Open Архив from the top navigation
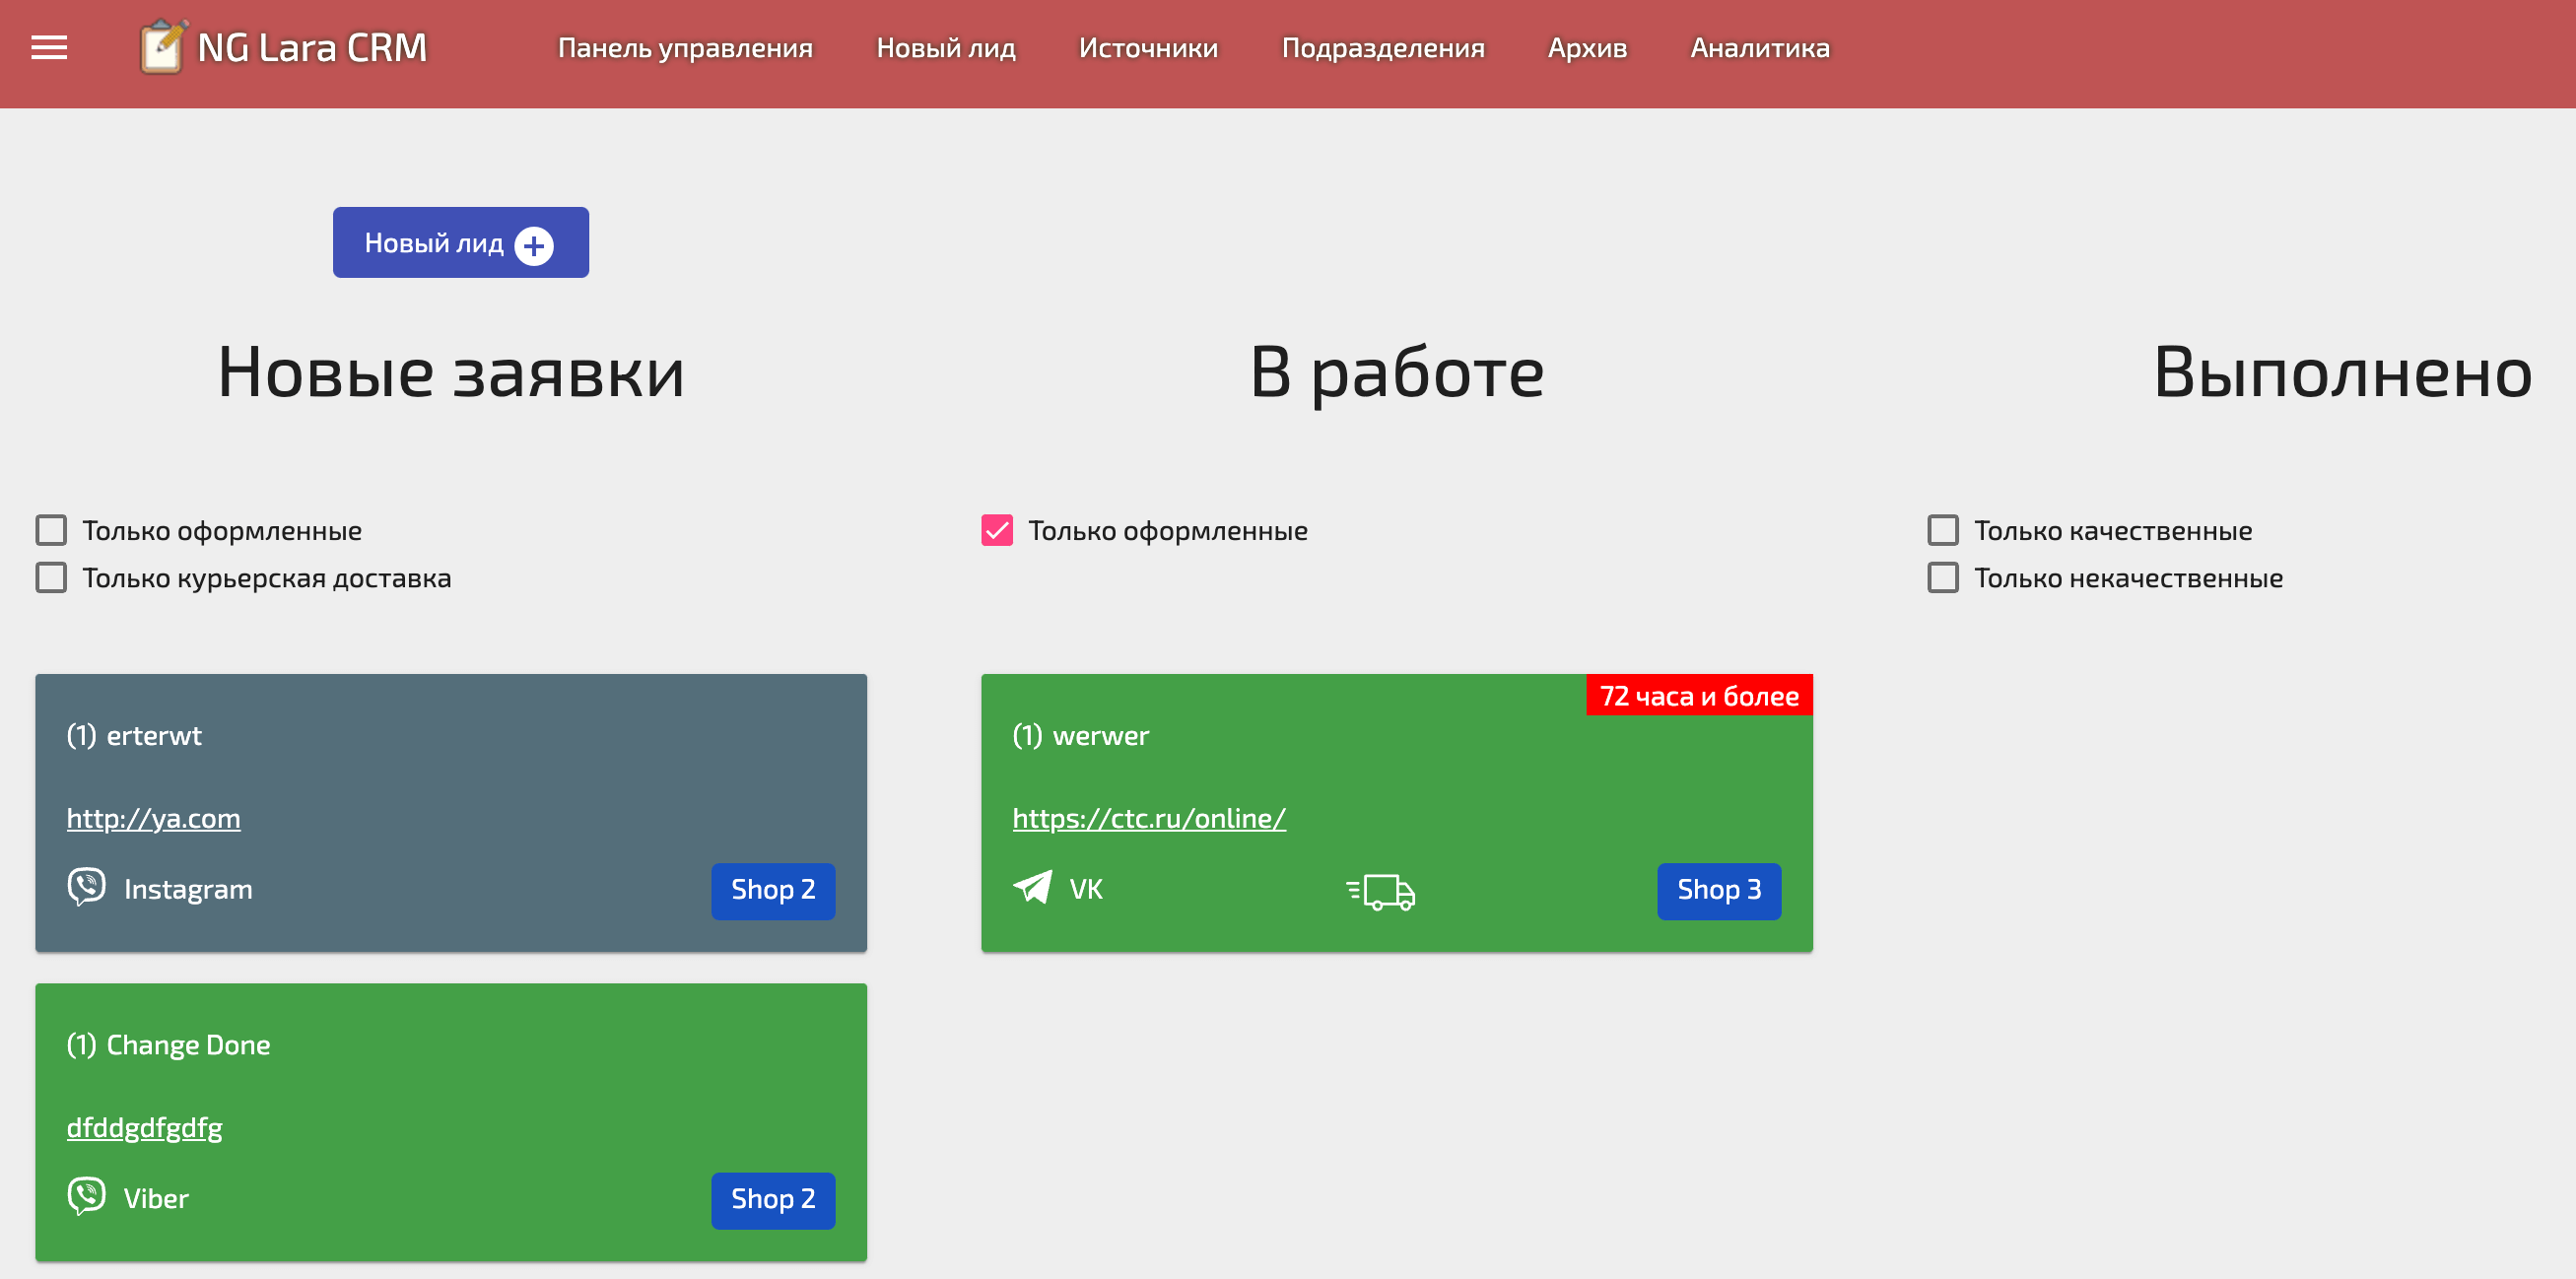 click(1587, 48)
